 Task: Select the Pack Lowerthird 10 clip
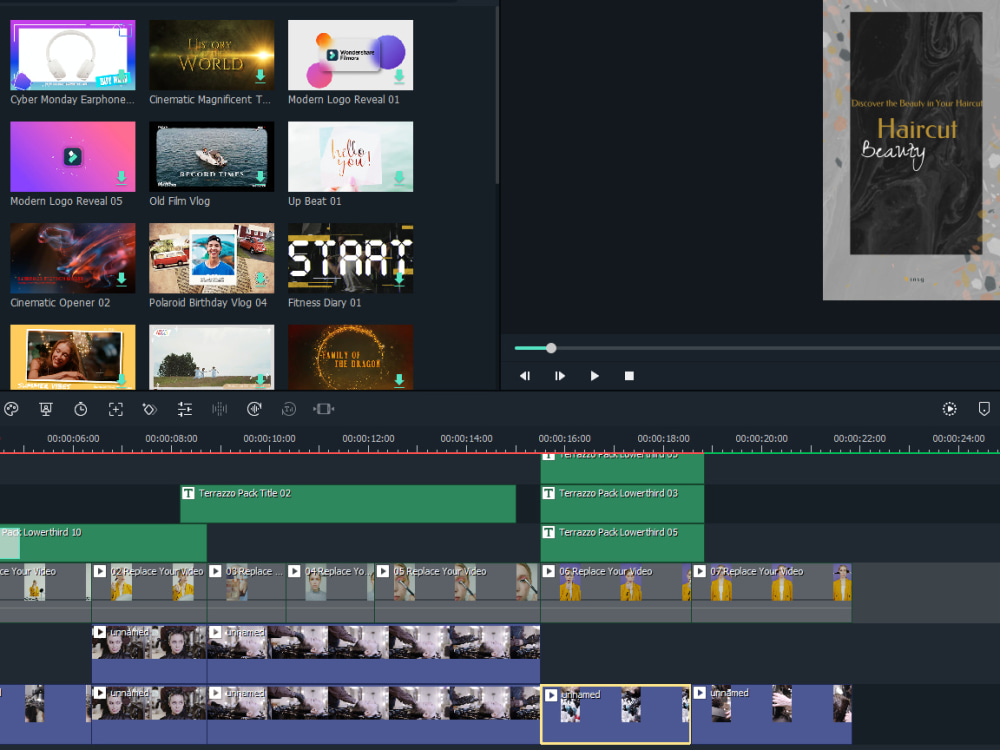103,543
